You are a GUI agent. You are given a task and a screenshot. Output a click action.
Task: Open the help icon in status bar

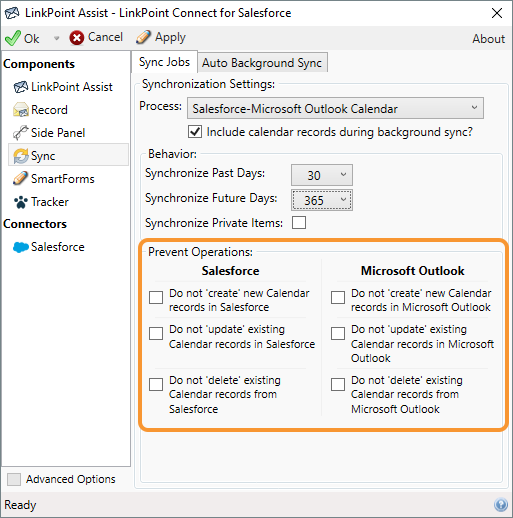point(501,504)
